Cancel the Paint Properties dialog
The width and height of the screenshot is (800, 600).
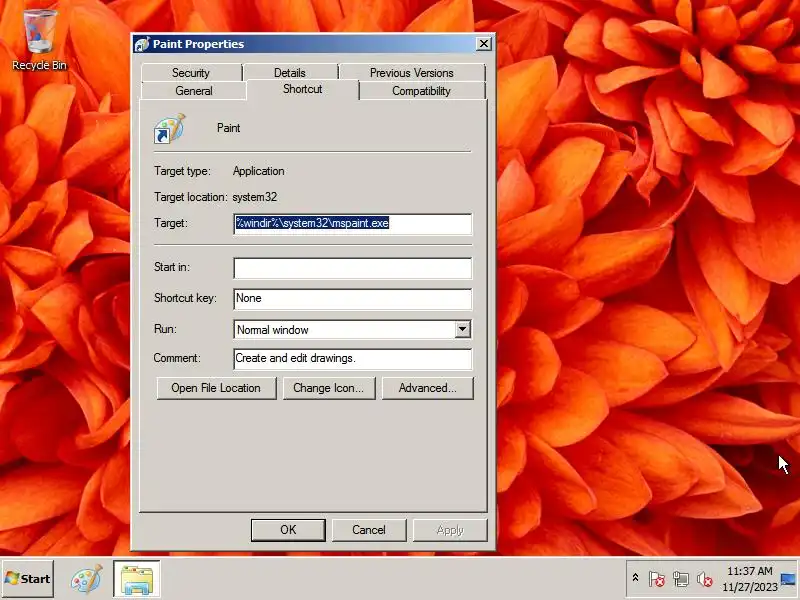pos(369,530)
